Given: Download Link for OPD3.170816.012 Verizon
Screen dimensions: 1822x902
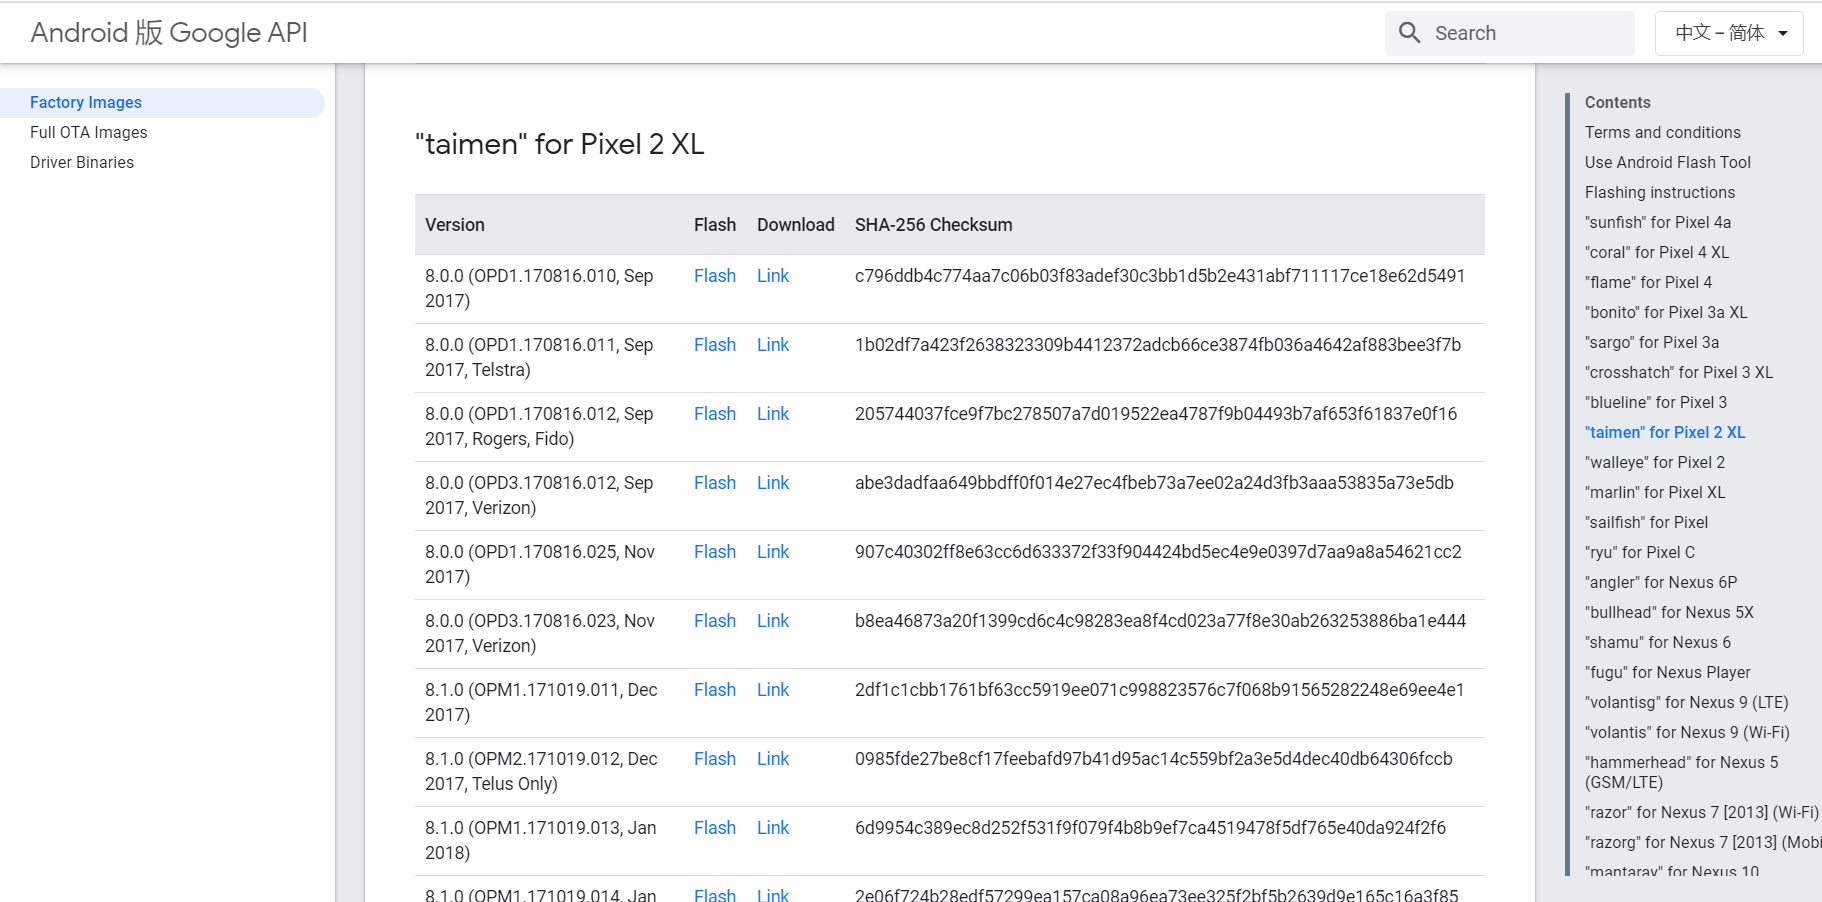Looking at the screenshot, I should 773,483.
